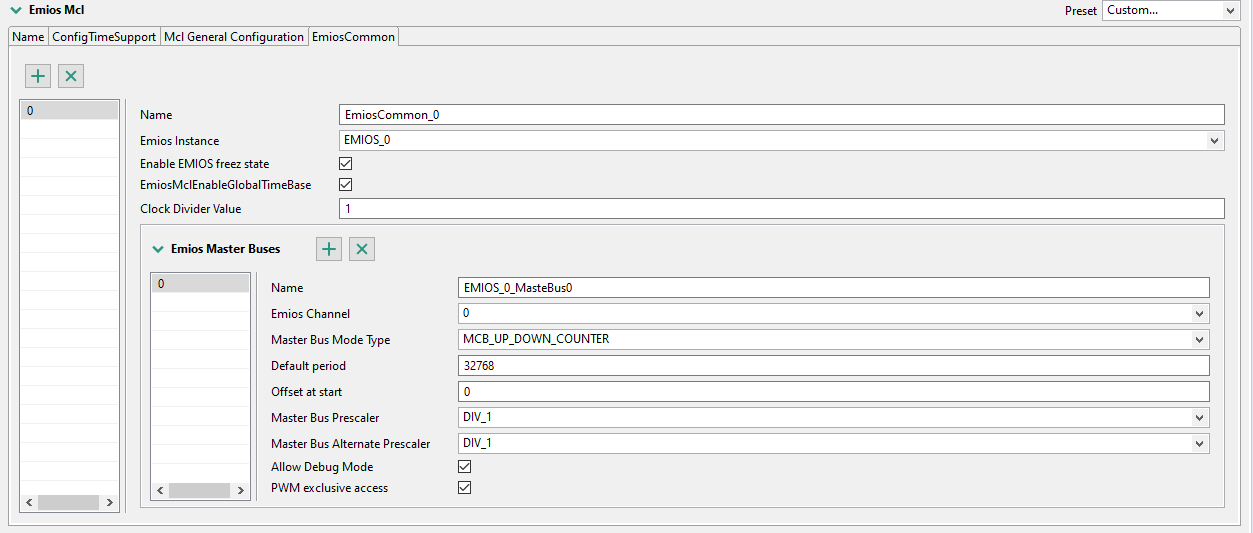Open Mcl General Configuration tab
The width and height of the screenshot is (1253, 533).
click(x=234, y=37)
